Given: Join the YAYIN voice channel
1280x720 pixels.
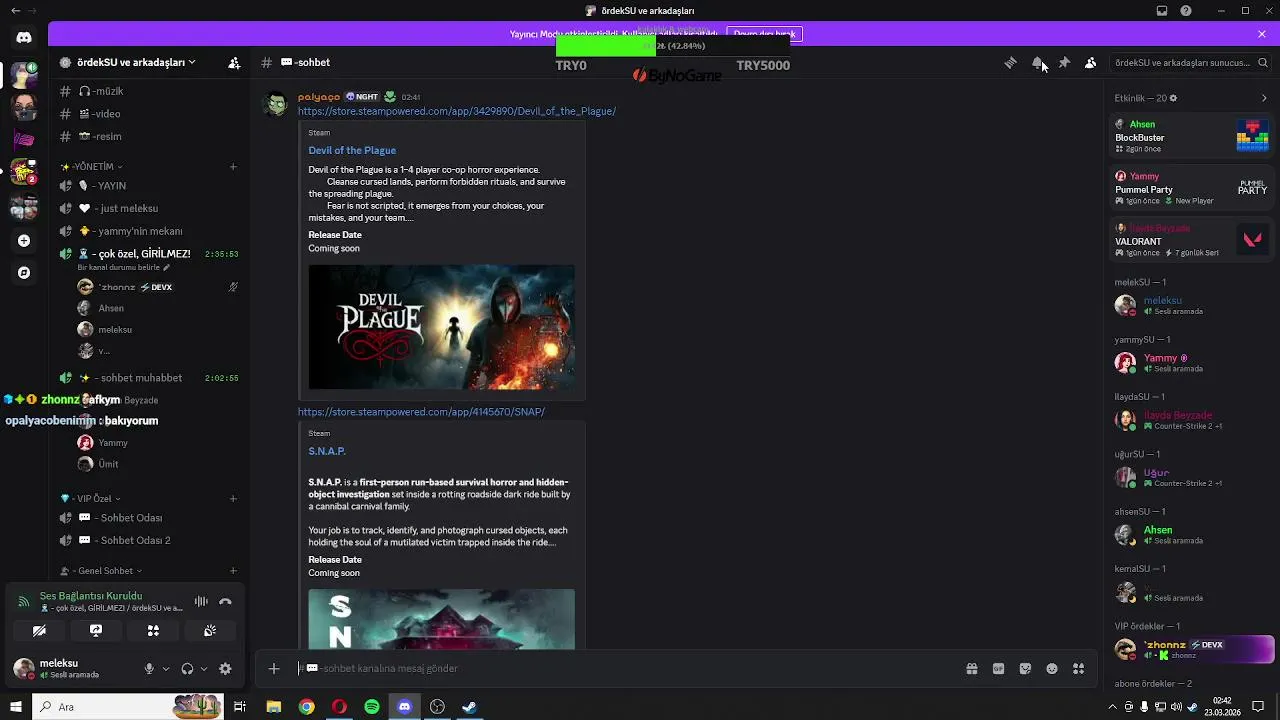Looking at the screenshot, I should click(x=150, y=186).
